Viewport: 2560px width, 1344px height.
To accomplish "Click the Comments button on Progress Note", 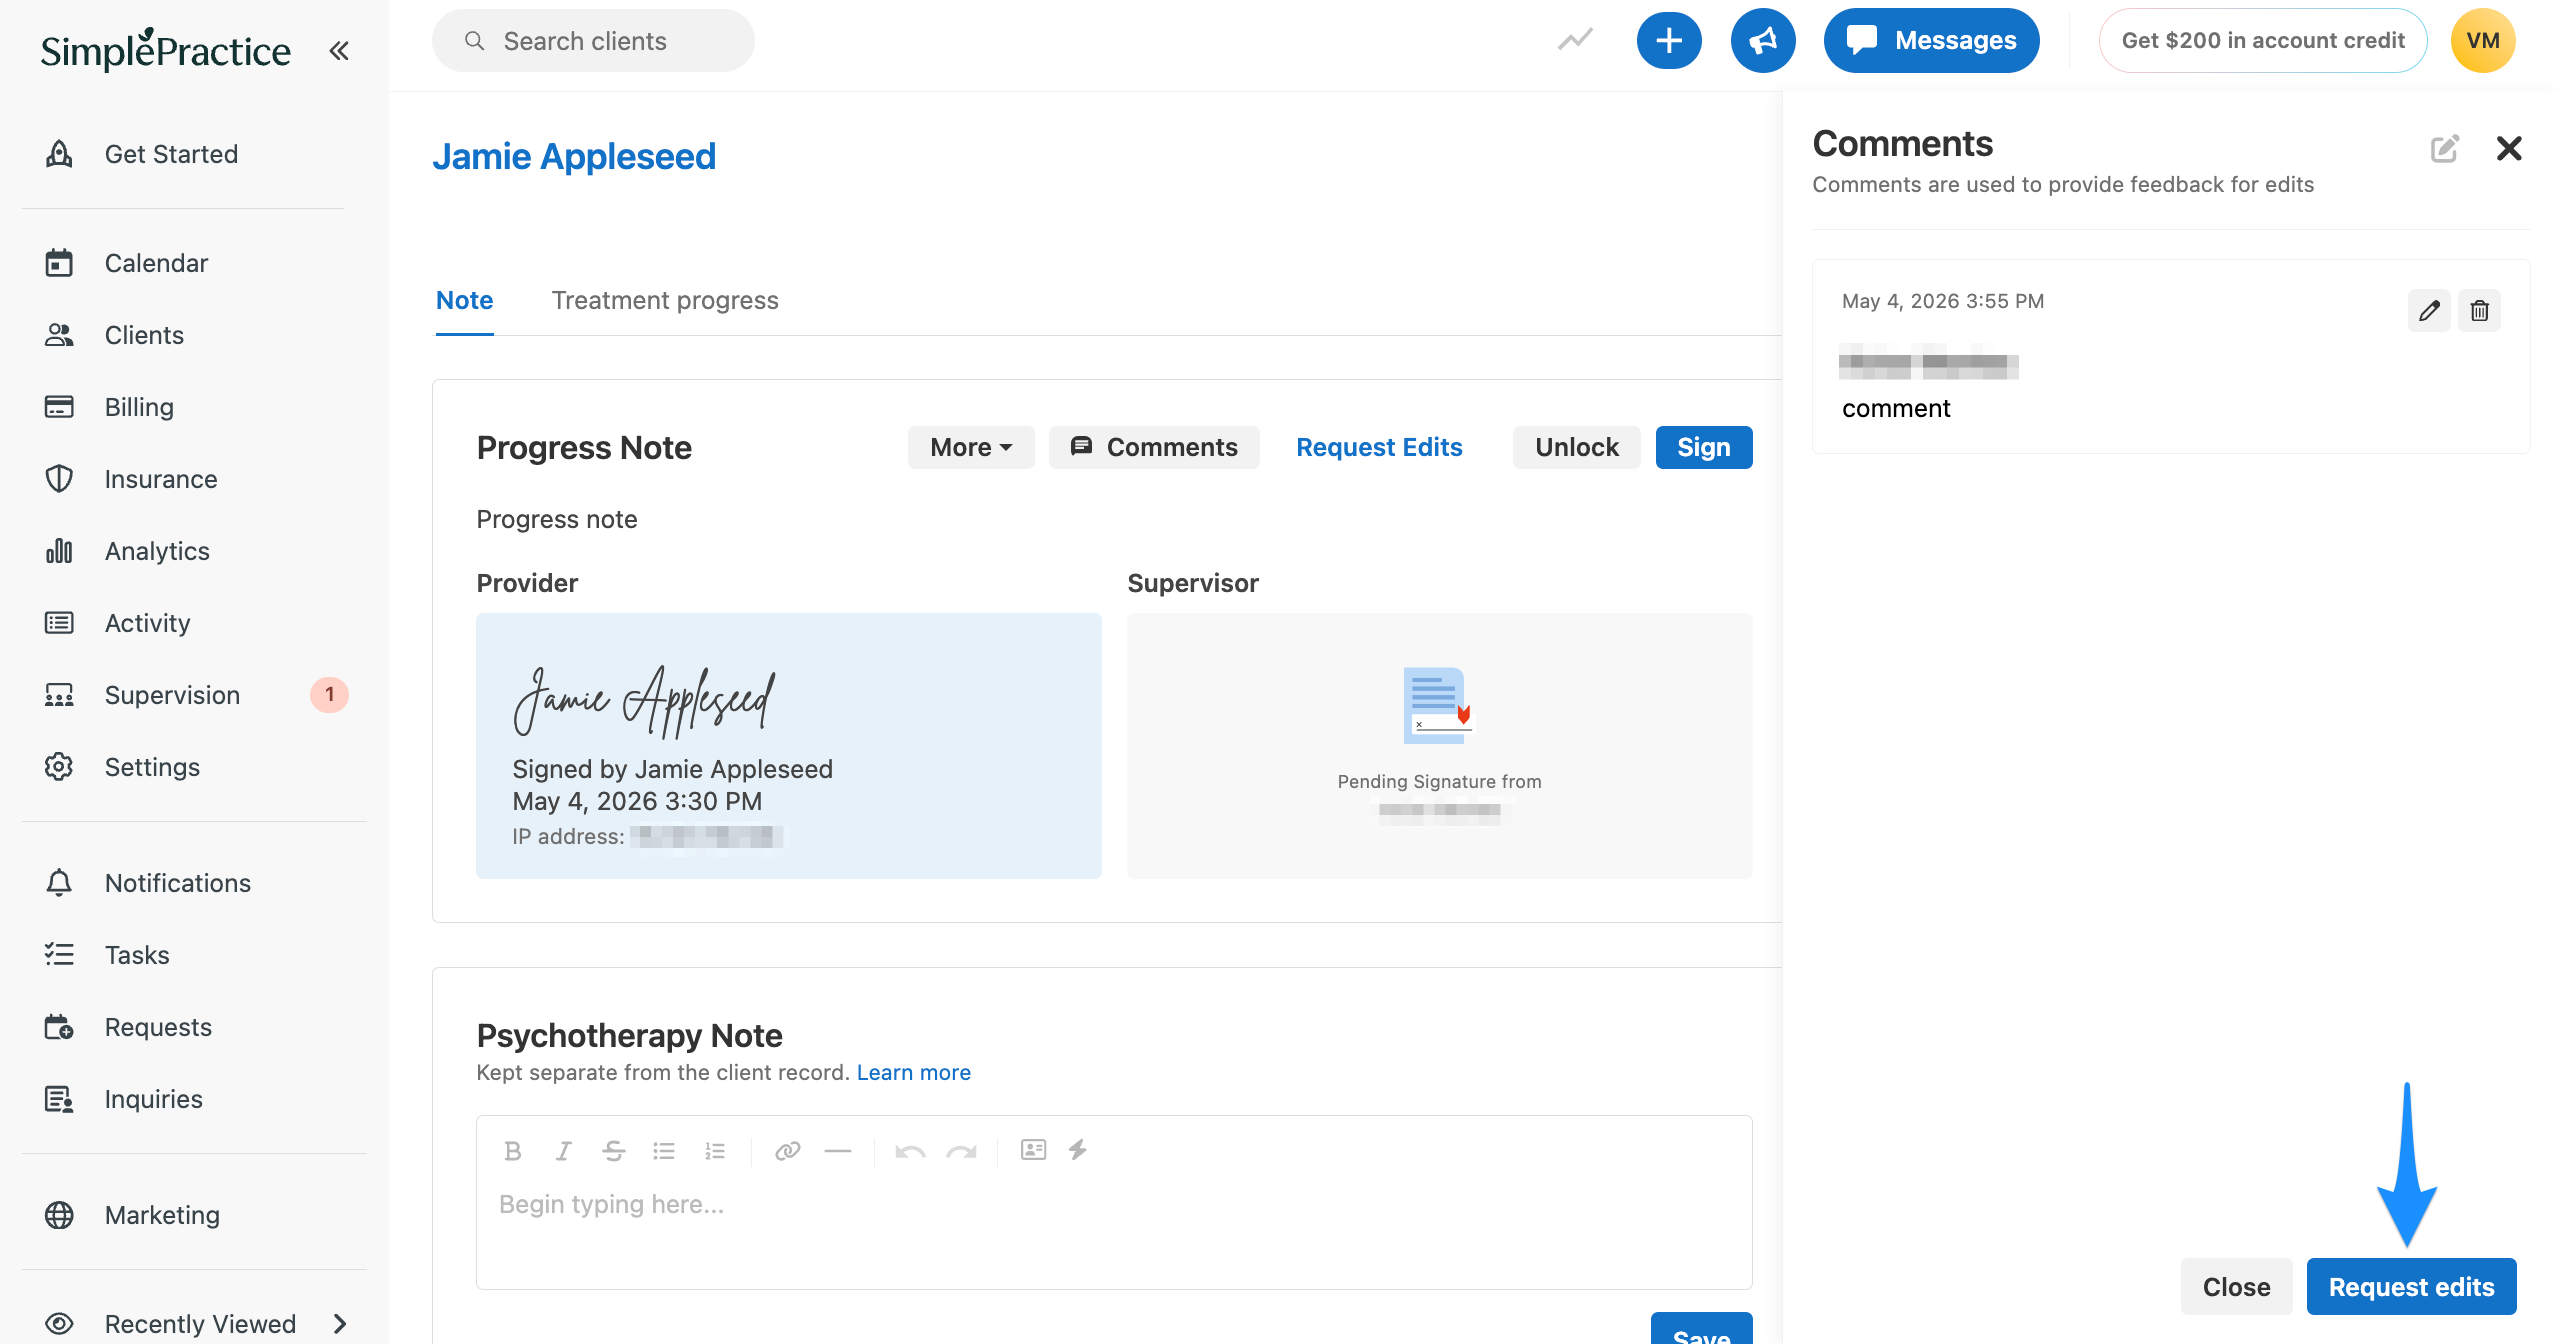I will click(1154, 447).
